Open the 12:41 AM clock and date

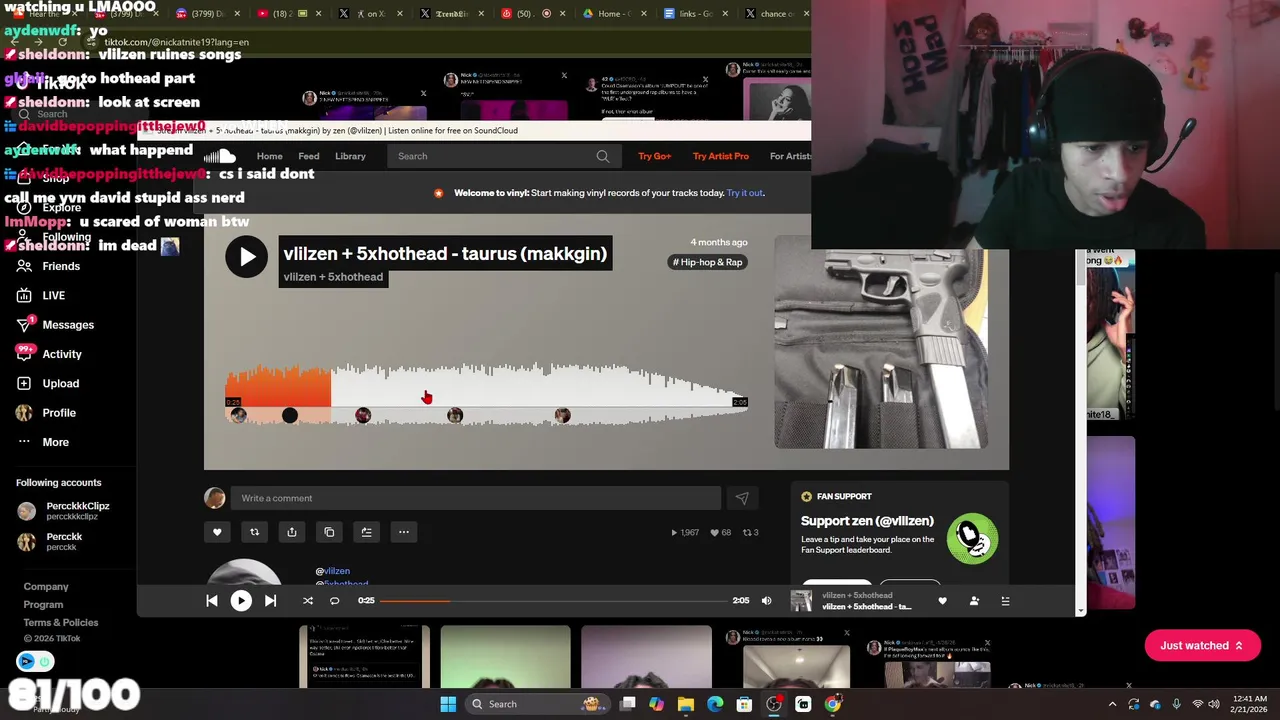[x=1249, y=704]
